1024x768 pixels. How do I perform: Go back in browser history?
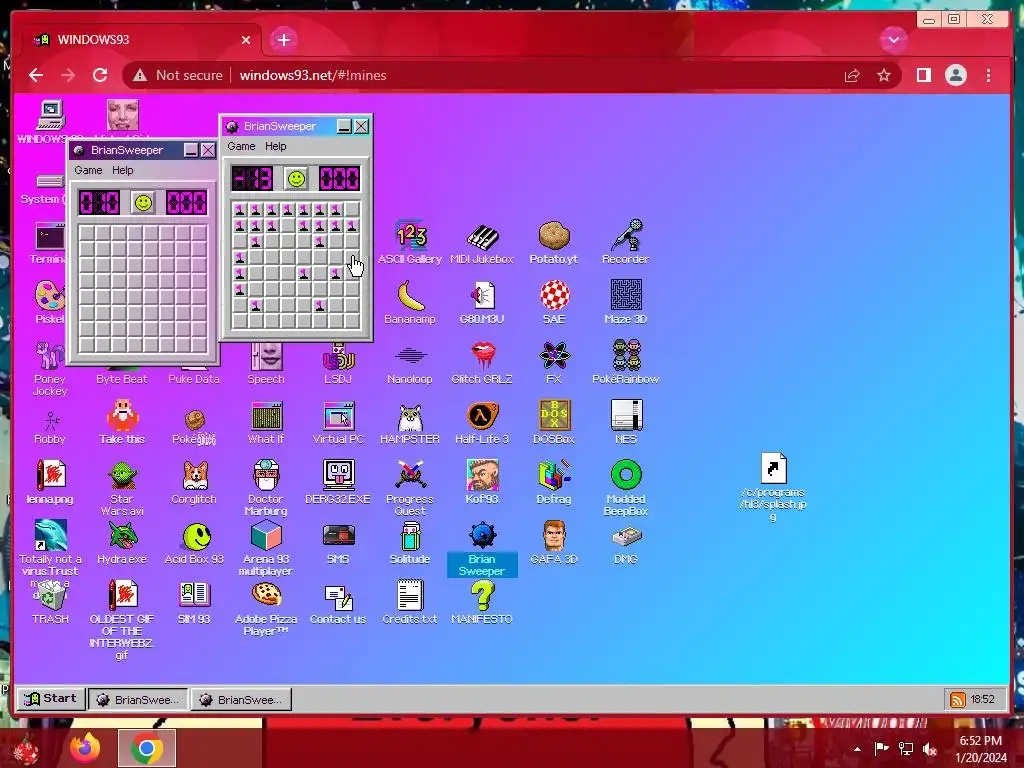pos(36,76)
